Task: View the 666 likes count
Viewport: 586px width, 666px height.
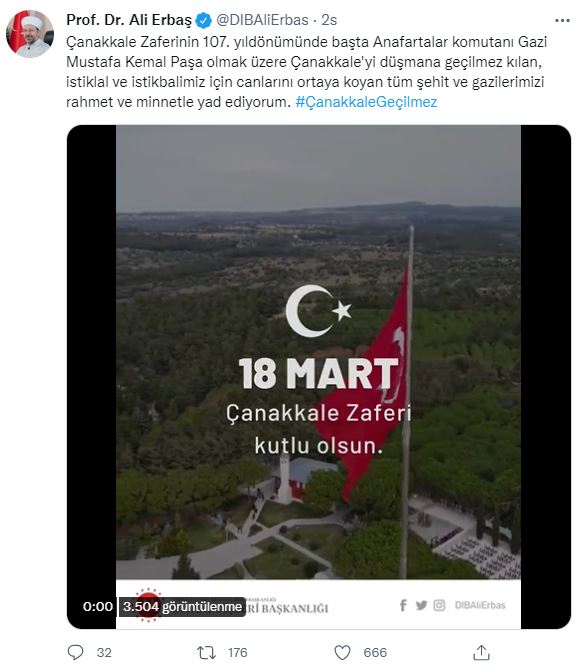Action: point(375,652)
